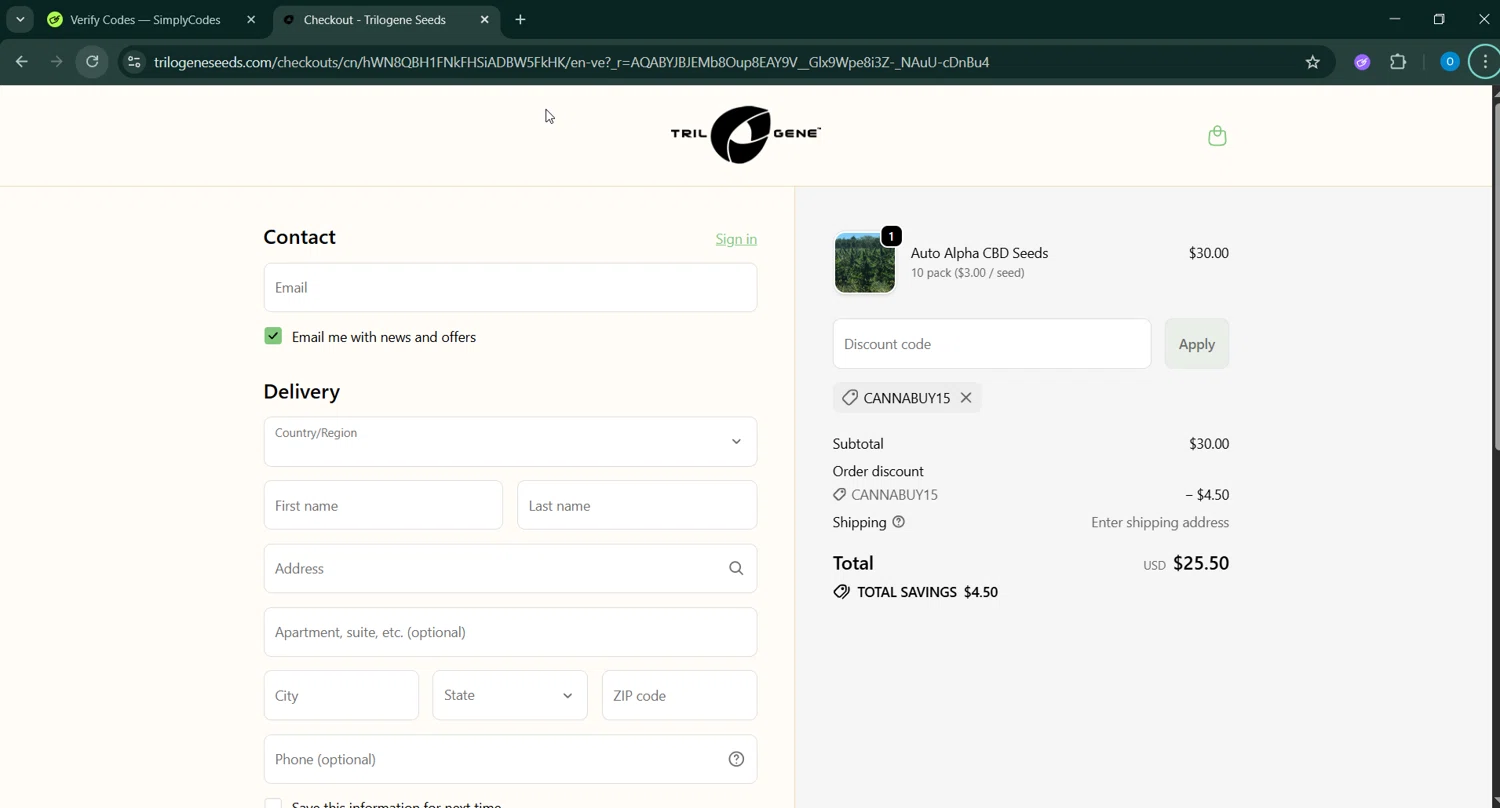Remove the CANNABUY15 discount code
Image resolution: width=1500 pixels, height=808 pixels.
coord(966,398)
